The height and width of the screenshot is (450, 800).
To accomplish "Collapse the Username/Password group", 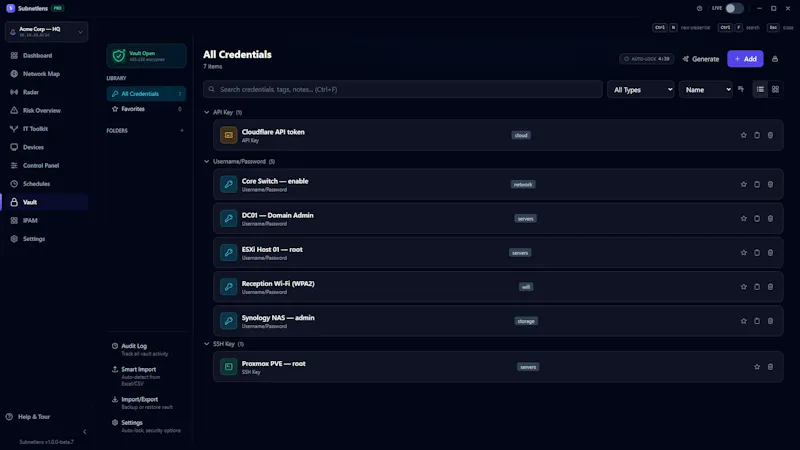I will point(207,161).
